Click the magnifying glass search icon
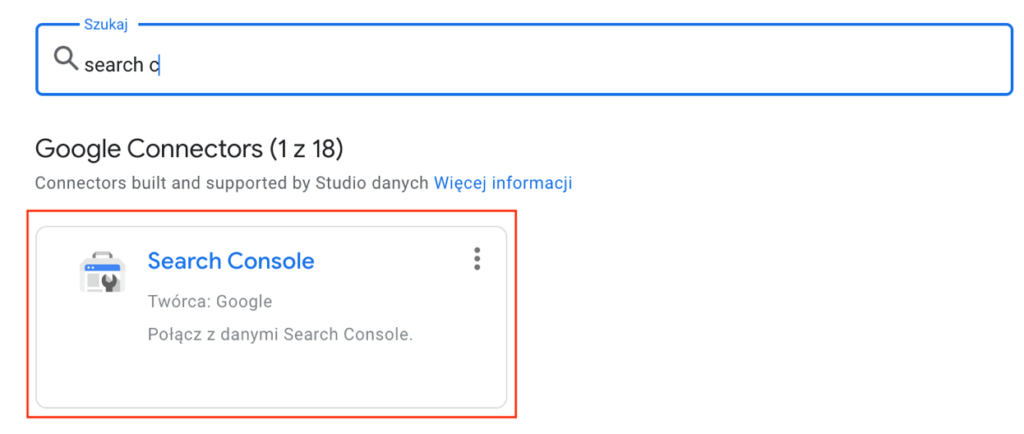The width and height of the screenshot is (1024, 434). [66, 60]
